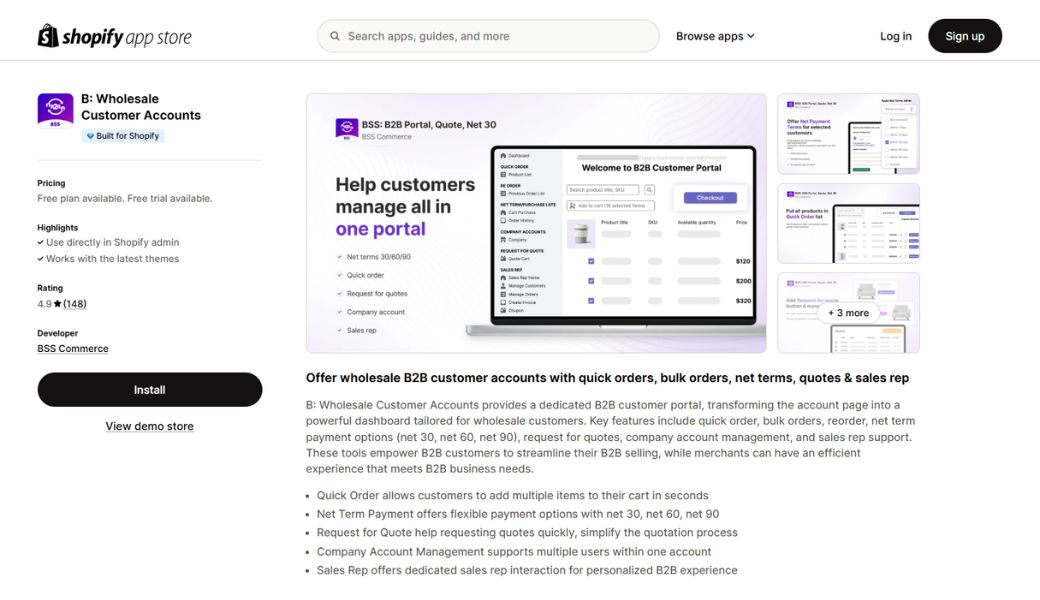
Task: Click the search magnifier icon
Action: pyautogui.click(x=335, y=36)
